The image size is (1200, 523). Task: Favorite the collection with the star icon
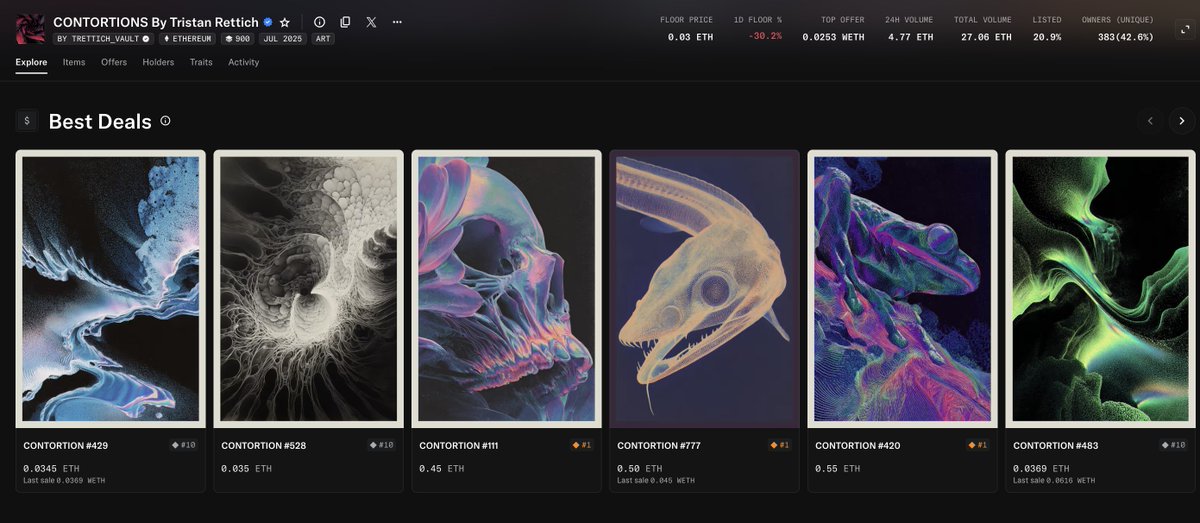click(285, 22)
